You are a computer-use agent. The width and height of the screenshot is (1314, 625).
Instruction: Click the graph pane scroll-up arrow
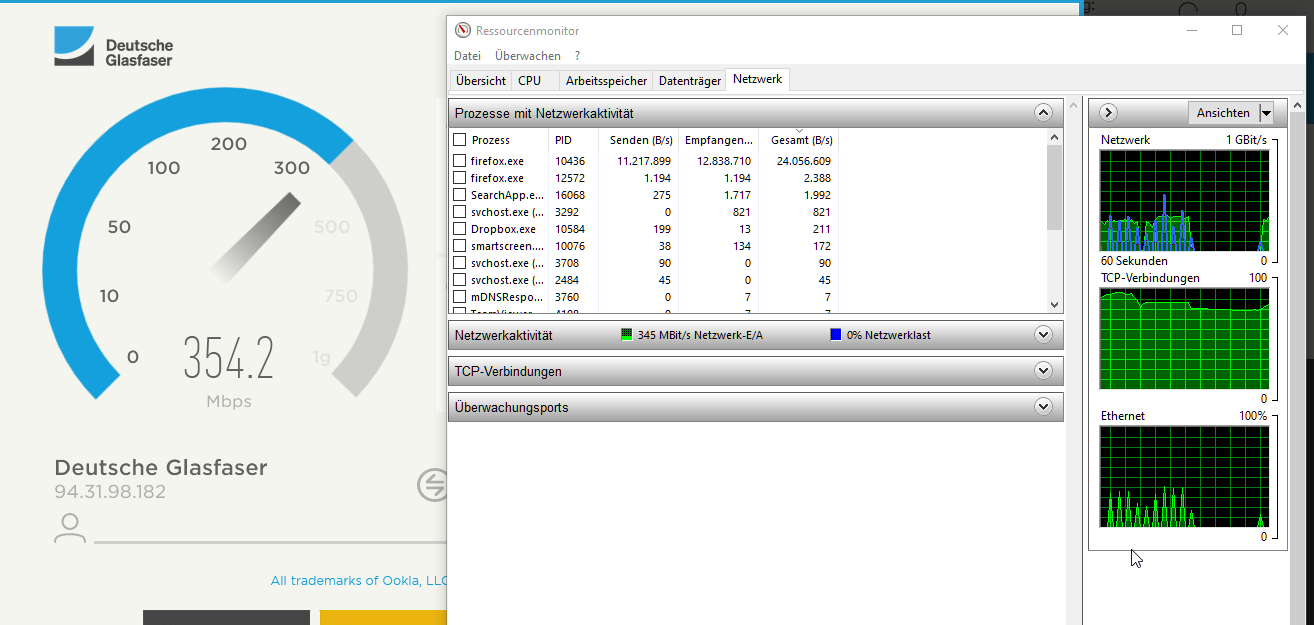pyautogui.click(x=1297, y=105)
